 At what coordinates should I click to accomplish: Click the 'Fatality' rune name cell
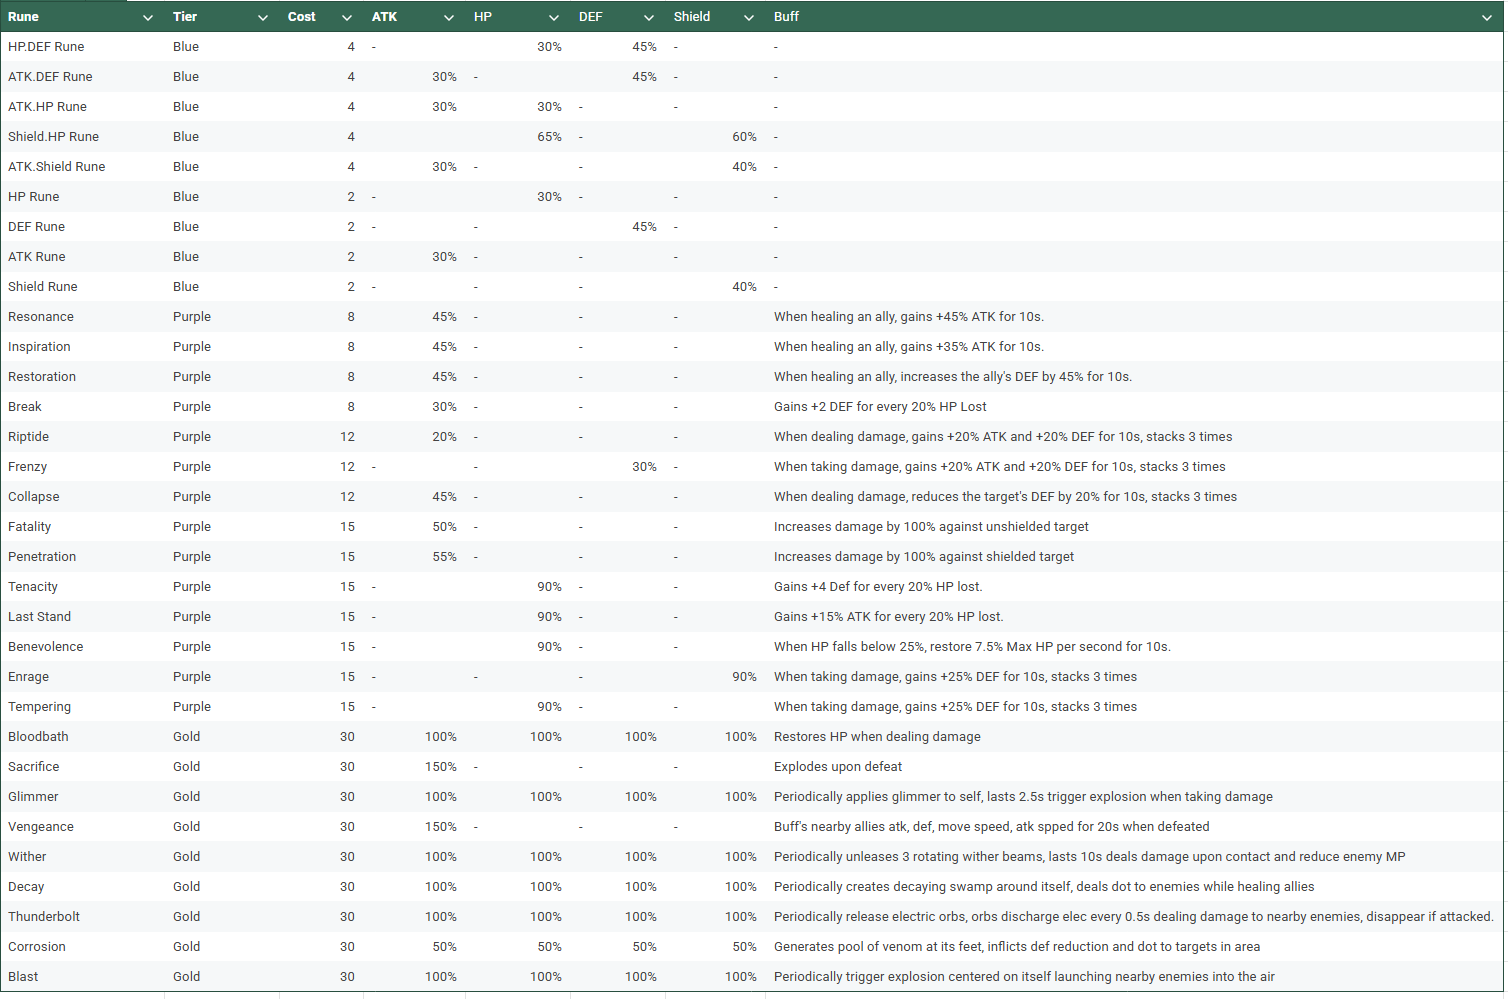pos(82,527)
